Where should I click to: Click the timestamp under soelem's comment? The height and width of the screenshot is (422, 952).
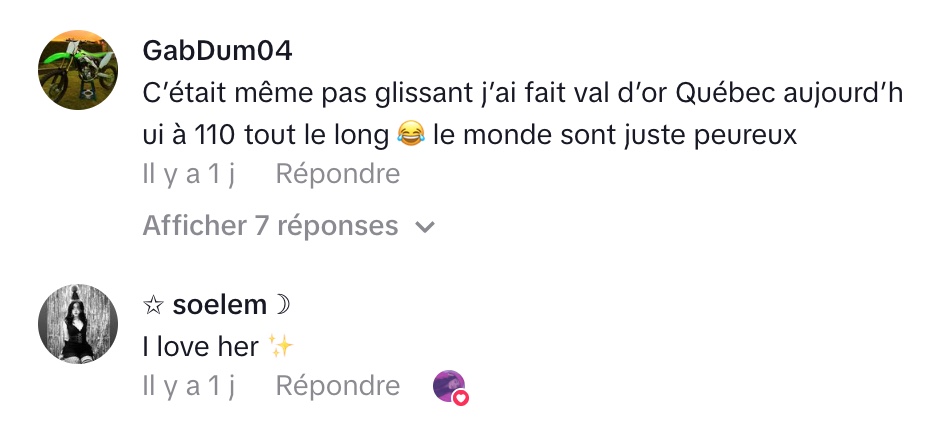(x=187, y=386)
